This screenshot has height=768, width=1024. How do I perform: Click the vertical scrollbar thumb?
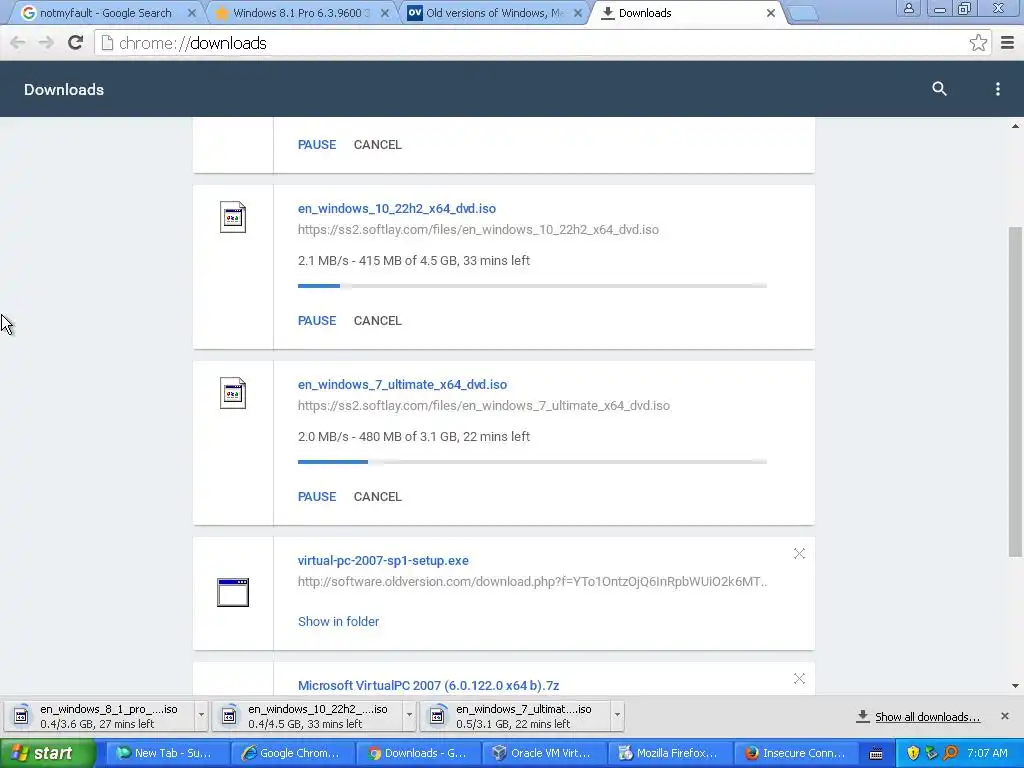click(1015, 392)
